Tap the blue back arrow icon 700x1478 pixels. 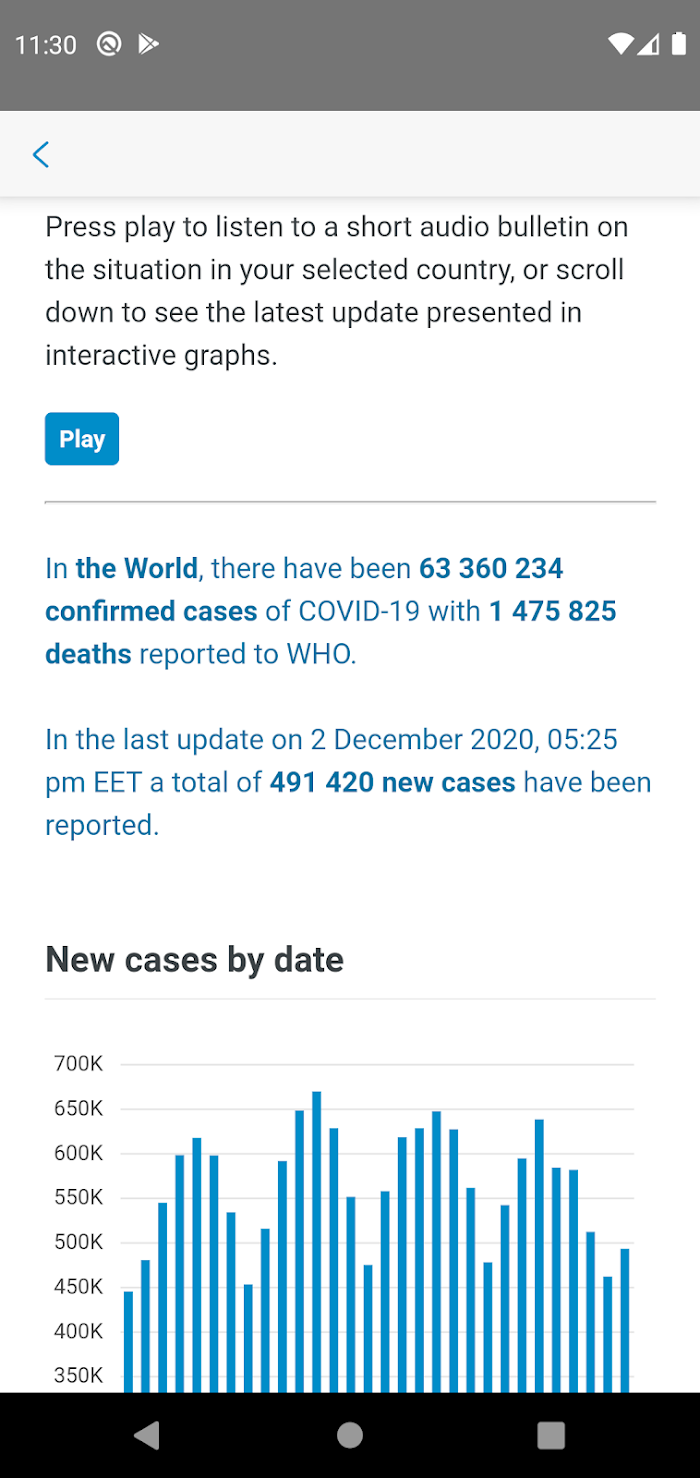pos(40,155)
